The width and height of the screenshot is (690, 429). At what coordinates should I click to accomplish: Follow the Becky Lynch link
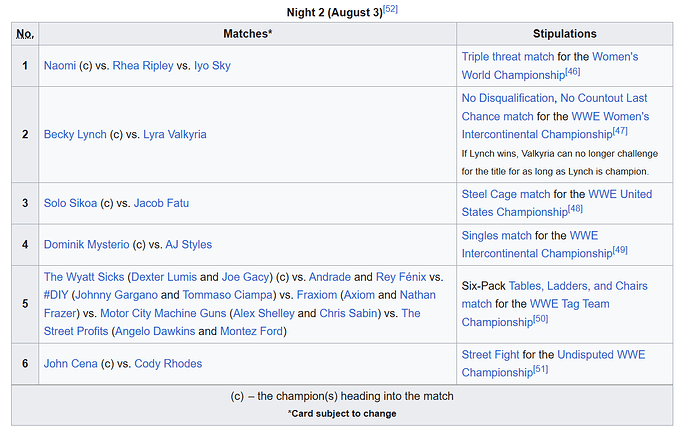click(x=75, y=135)
